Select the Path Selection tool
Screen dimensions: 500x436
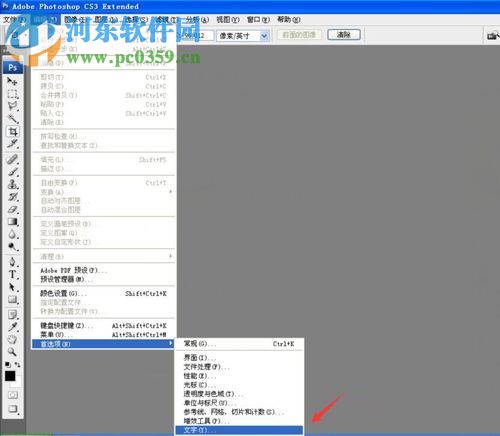[12, 287]
